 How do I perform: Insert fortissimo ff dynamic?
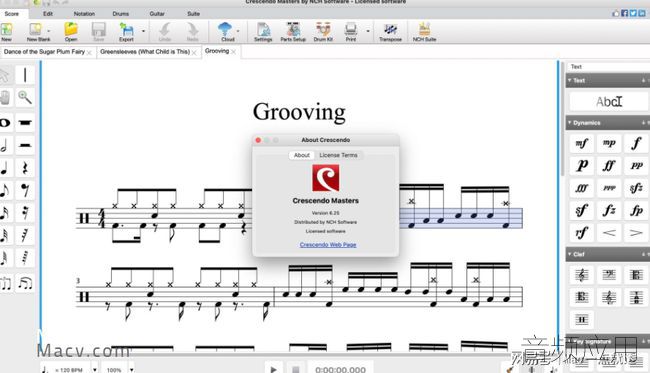click(609, 166)
